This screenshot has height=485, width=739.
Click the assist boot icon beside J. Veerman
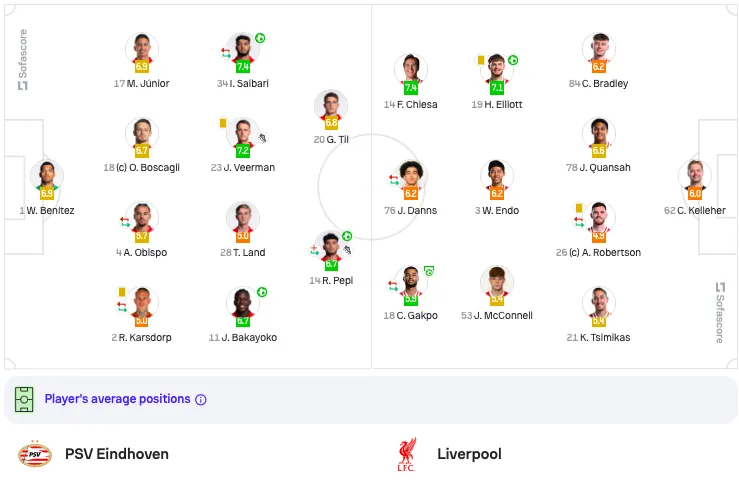point(262,138)
